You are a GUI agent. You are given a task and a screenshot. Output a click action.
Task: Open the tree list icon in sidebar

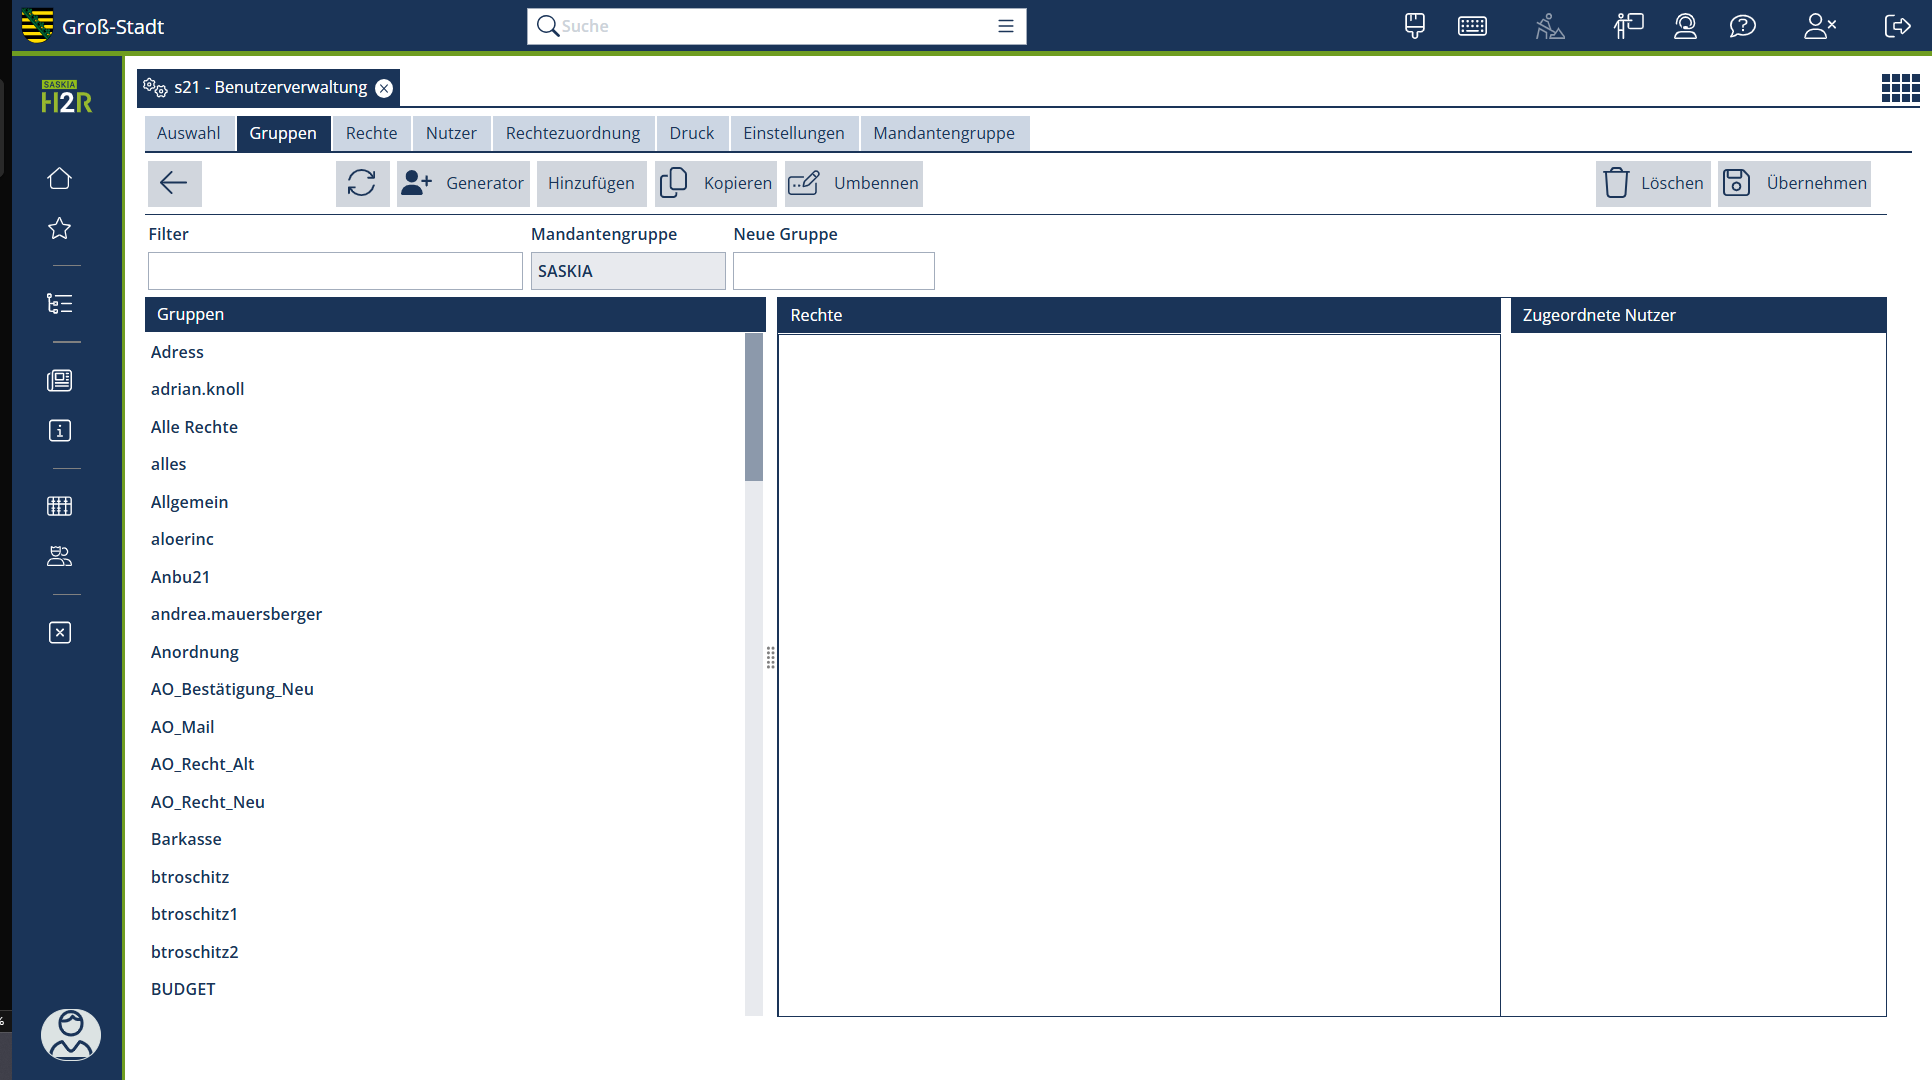[60, 304]
